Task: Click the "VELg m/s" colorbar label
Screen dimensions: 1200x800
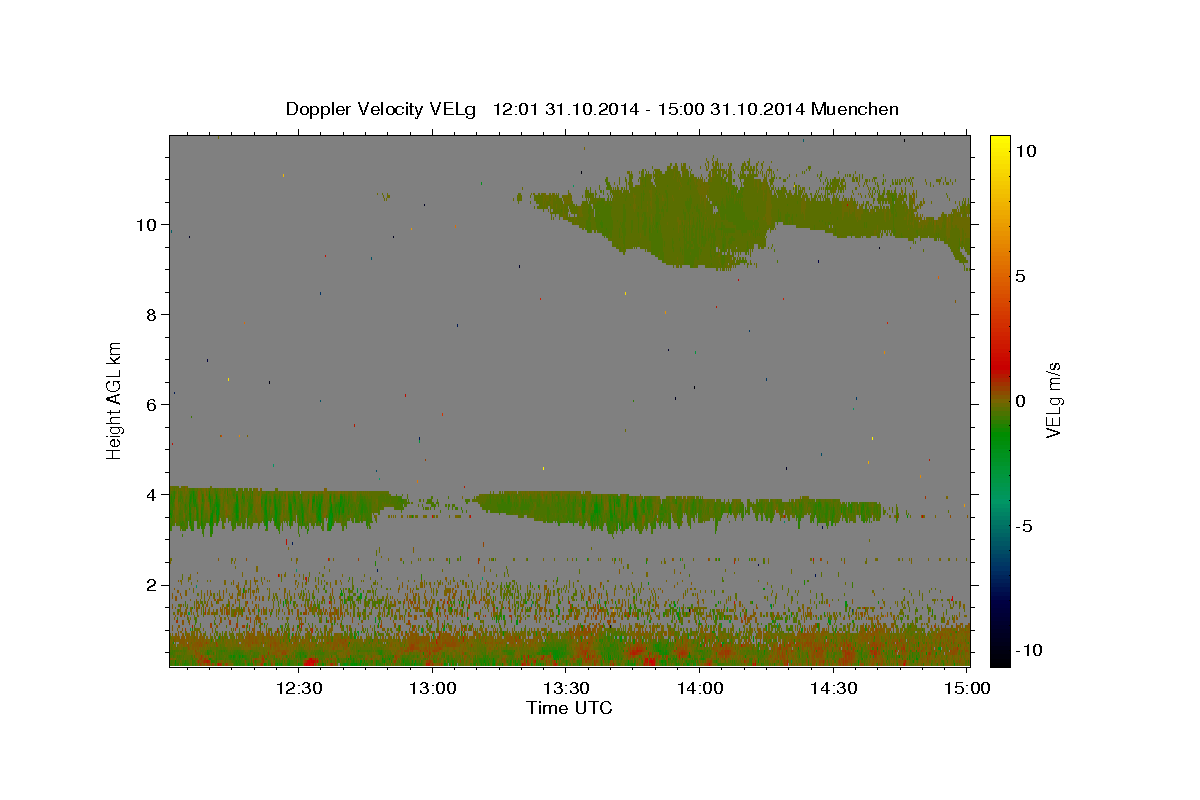Action: pos(1053,400)
